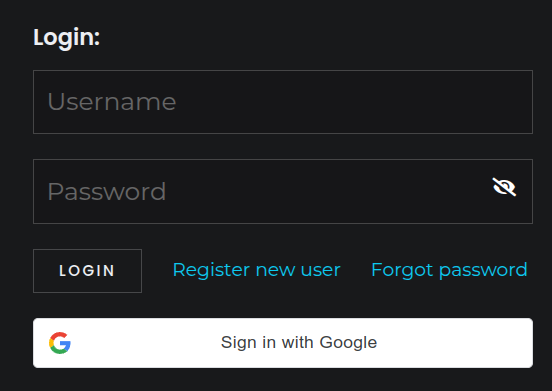Open the Register new user link

tap(256, 270)
